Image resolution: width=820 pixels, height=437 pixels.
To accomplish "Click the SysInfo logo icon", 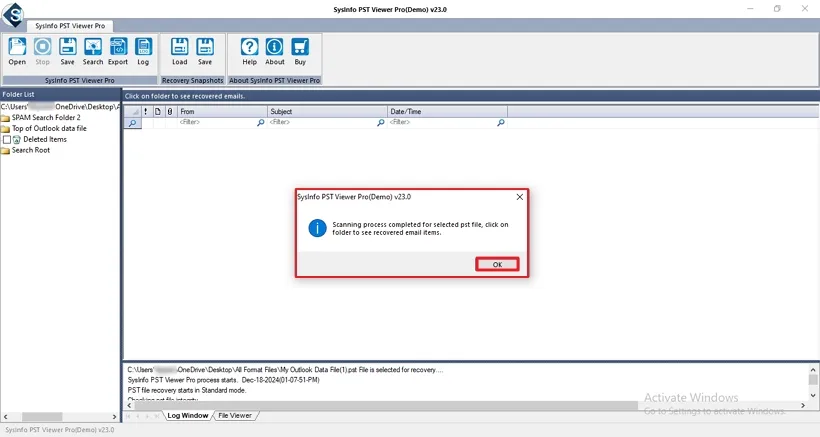I will point(13,14).
